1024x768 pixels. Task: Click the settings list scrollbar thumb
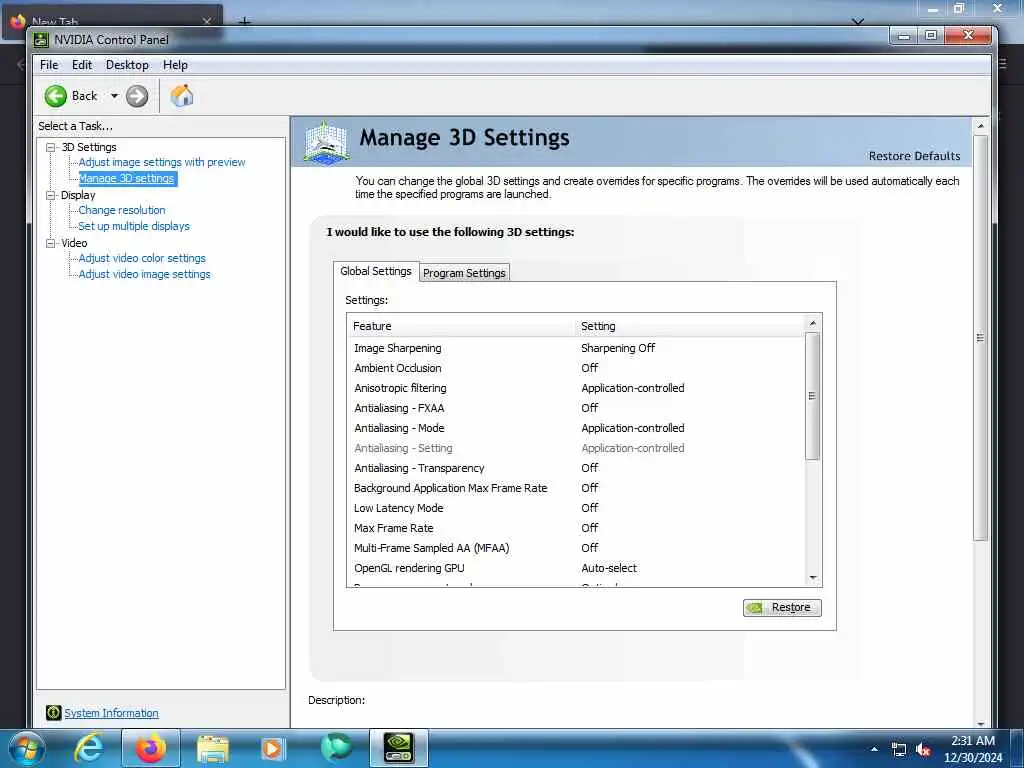click(812, 396)
